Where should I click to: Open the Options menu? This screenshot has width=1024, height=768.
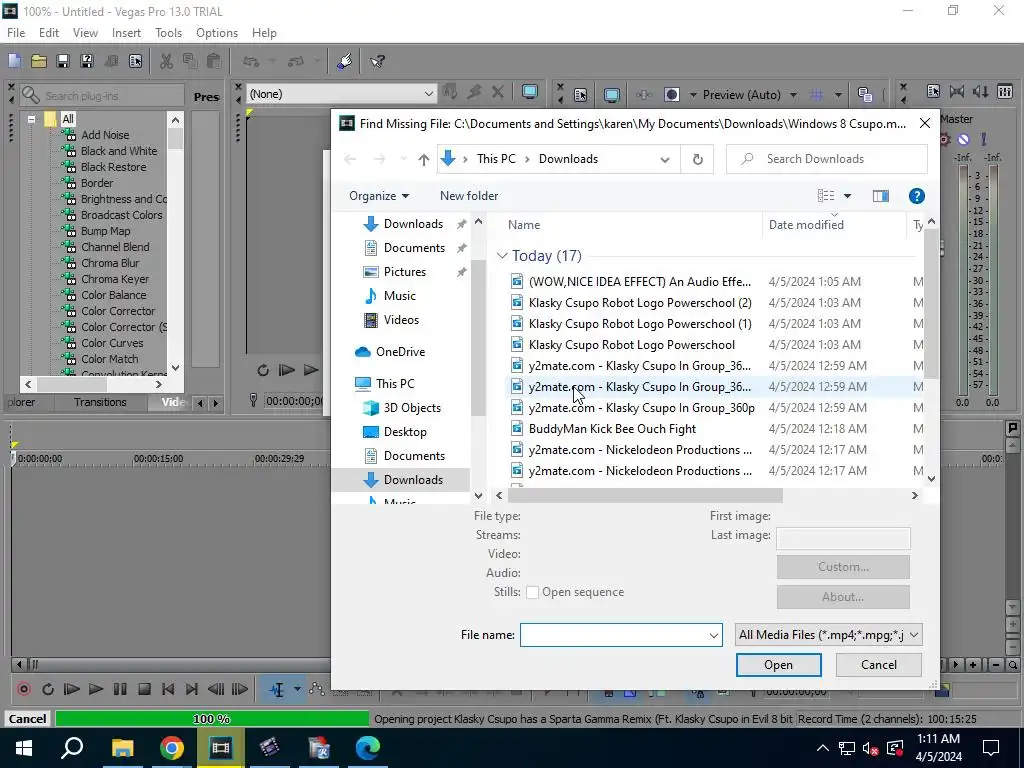[217, 33]
